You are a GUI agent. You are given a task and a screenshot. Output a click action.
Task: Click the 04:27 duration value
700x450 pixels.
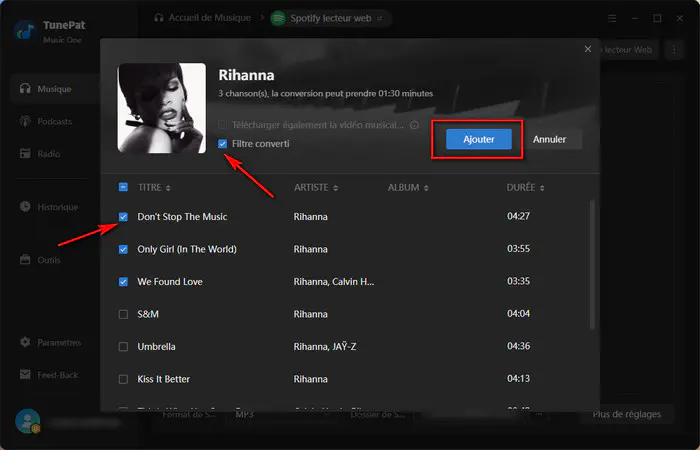click(x=518, y=216)
